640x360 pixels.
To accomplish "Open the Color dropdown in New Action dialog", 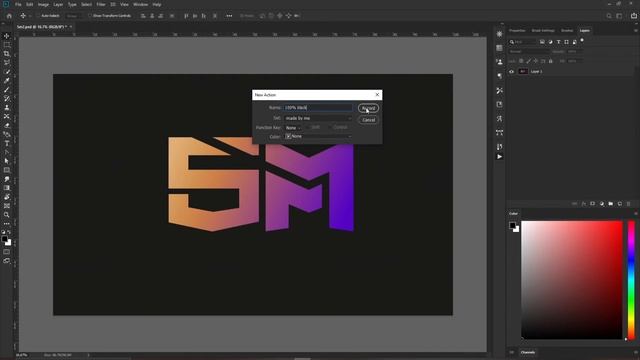I will 318,136.
